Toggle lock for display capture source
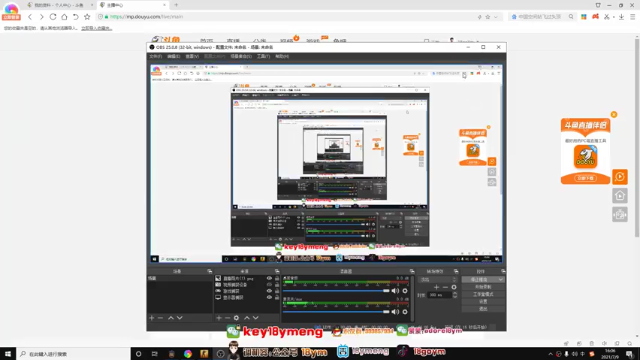The height and width of the screenshot is (360, 640). tap(277, 298)
